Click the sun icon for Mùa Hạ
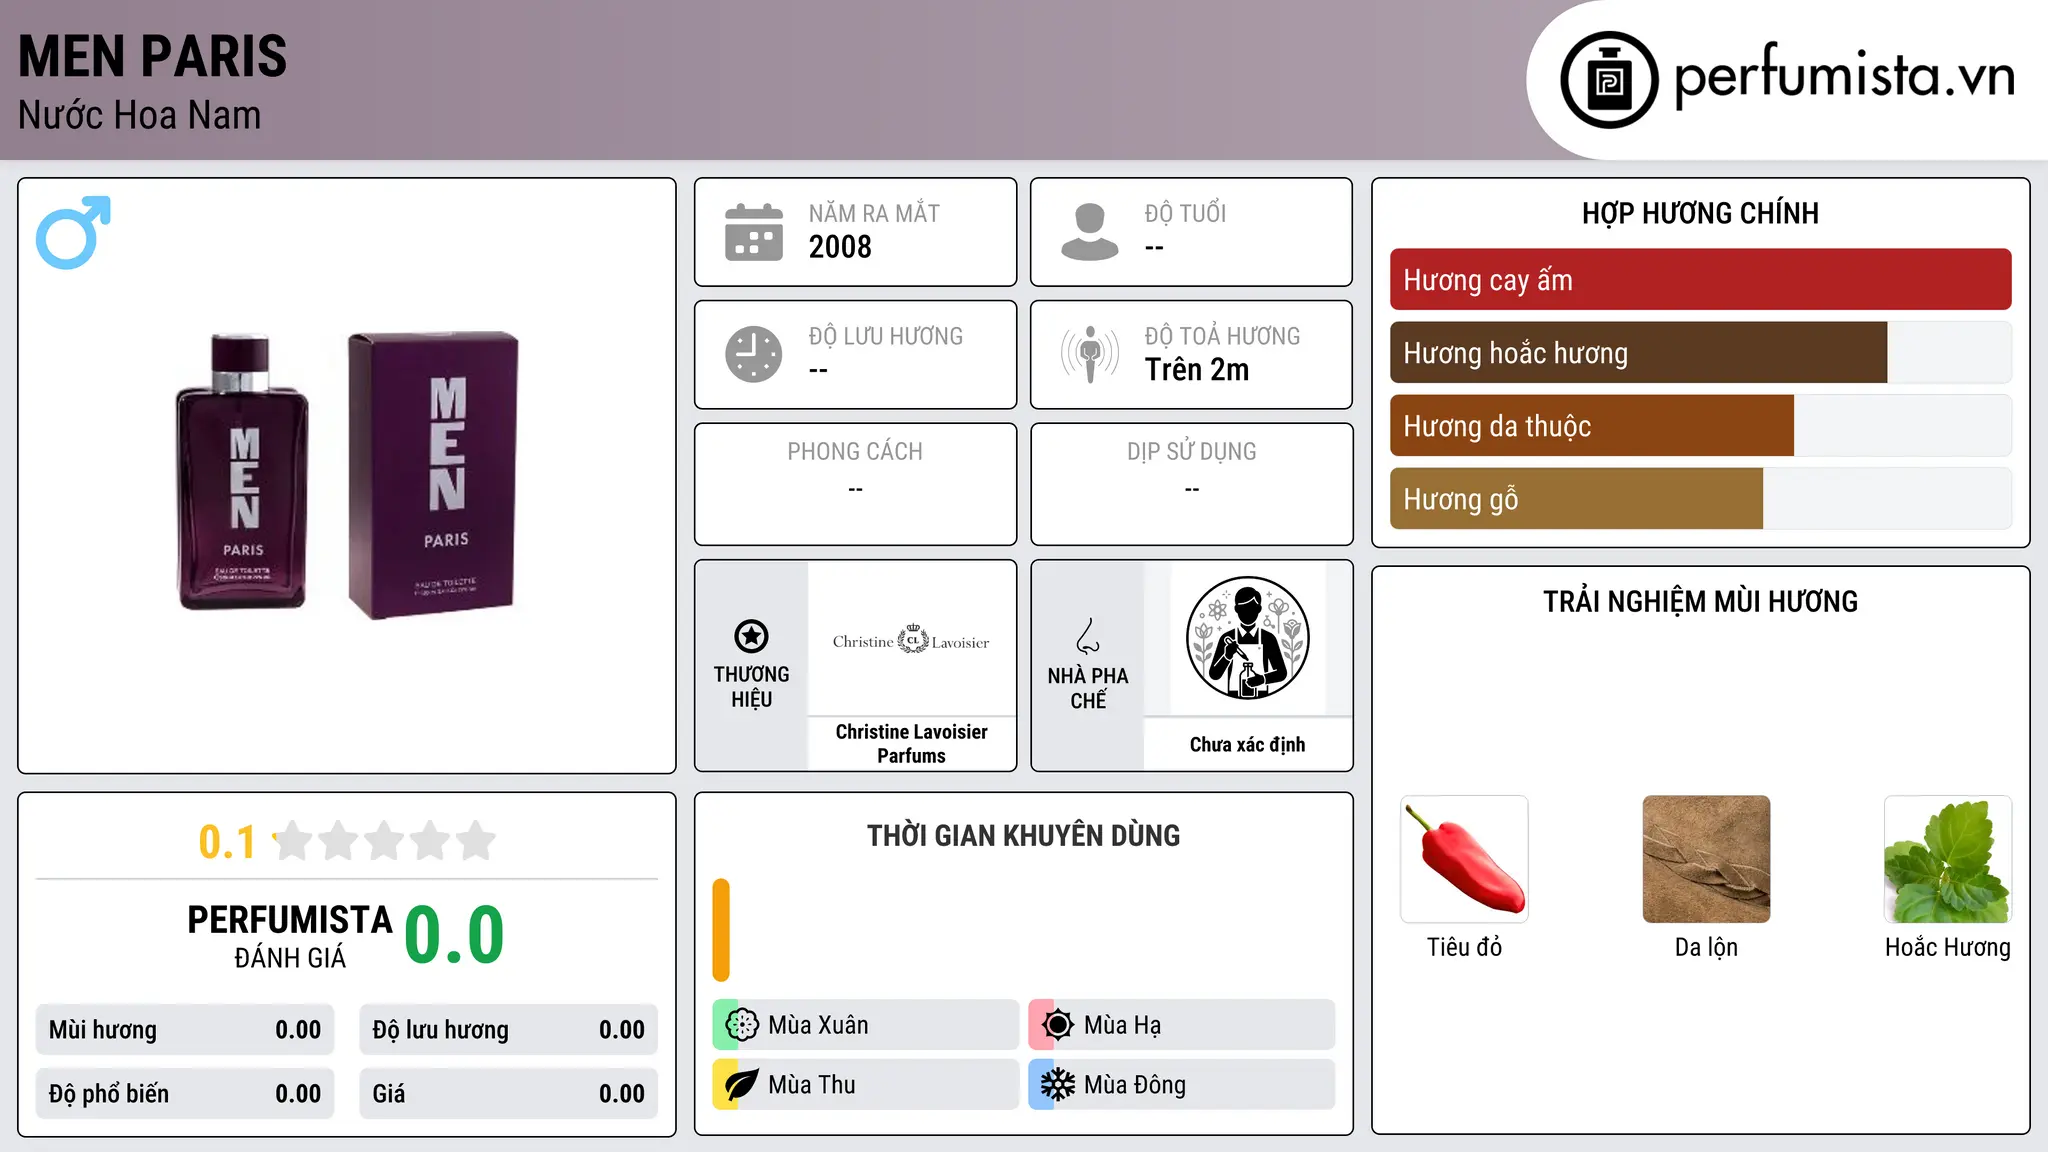2048x1152 pixels. [1058, 1025]
